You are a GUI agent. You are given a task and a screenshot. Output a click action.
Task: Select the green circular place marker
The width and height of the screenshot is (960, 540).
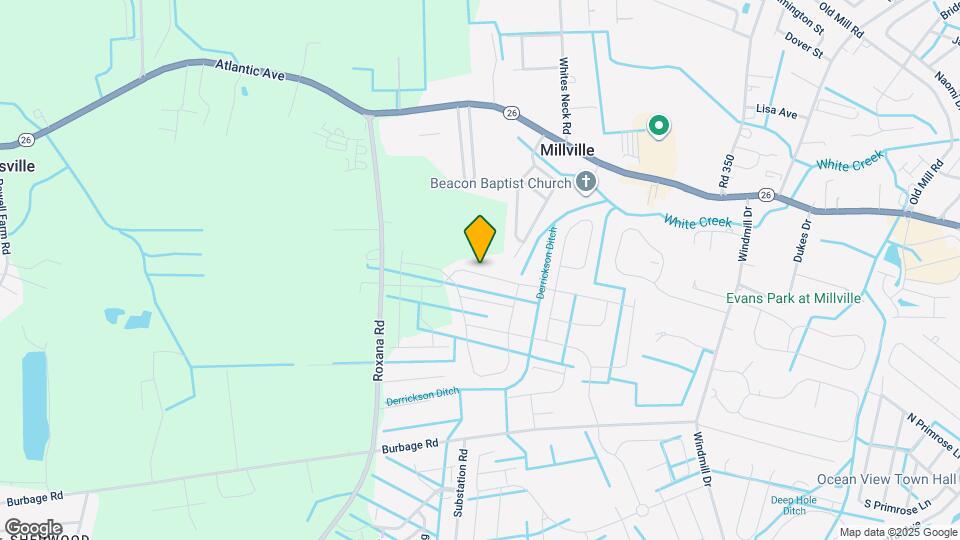point(659,126)
